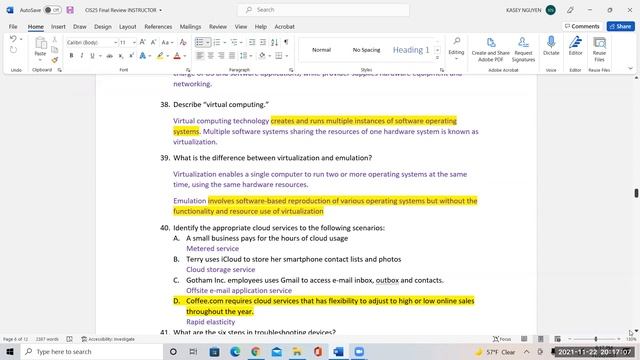Expand bullets list dropdown arrow
The height and width of the screenshot is (360, 640).
(x=207, y=42)
